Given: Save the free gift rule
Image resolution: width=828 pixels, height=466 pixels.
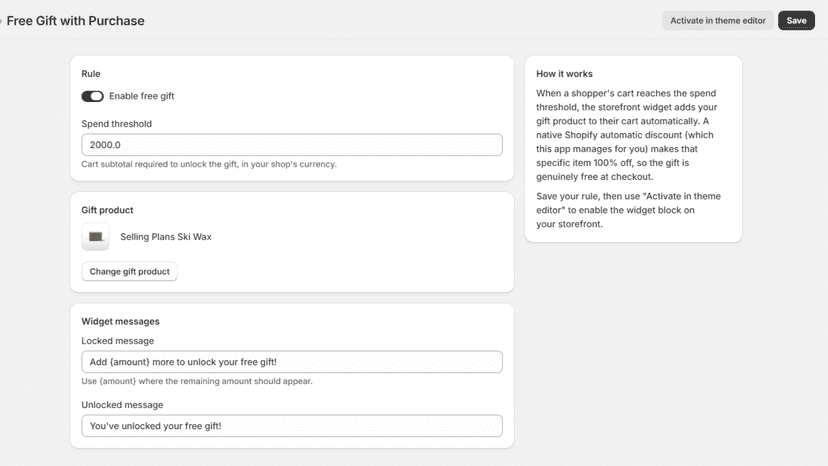Looking at the screenshot, I should [x=796, y=21].
